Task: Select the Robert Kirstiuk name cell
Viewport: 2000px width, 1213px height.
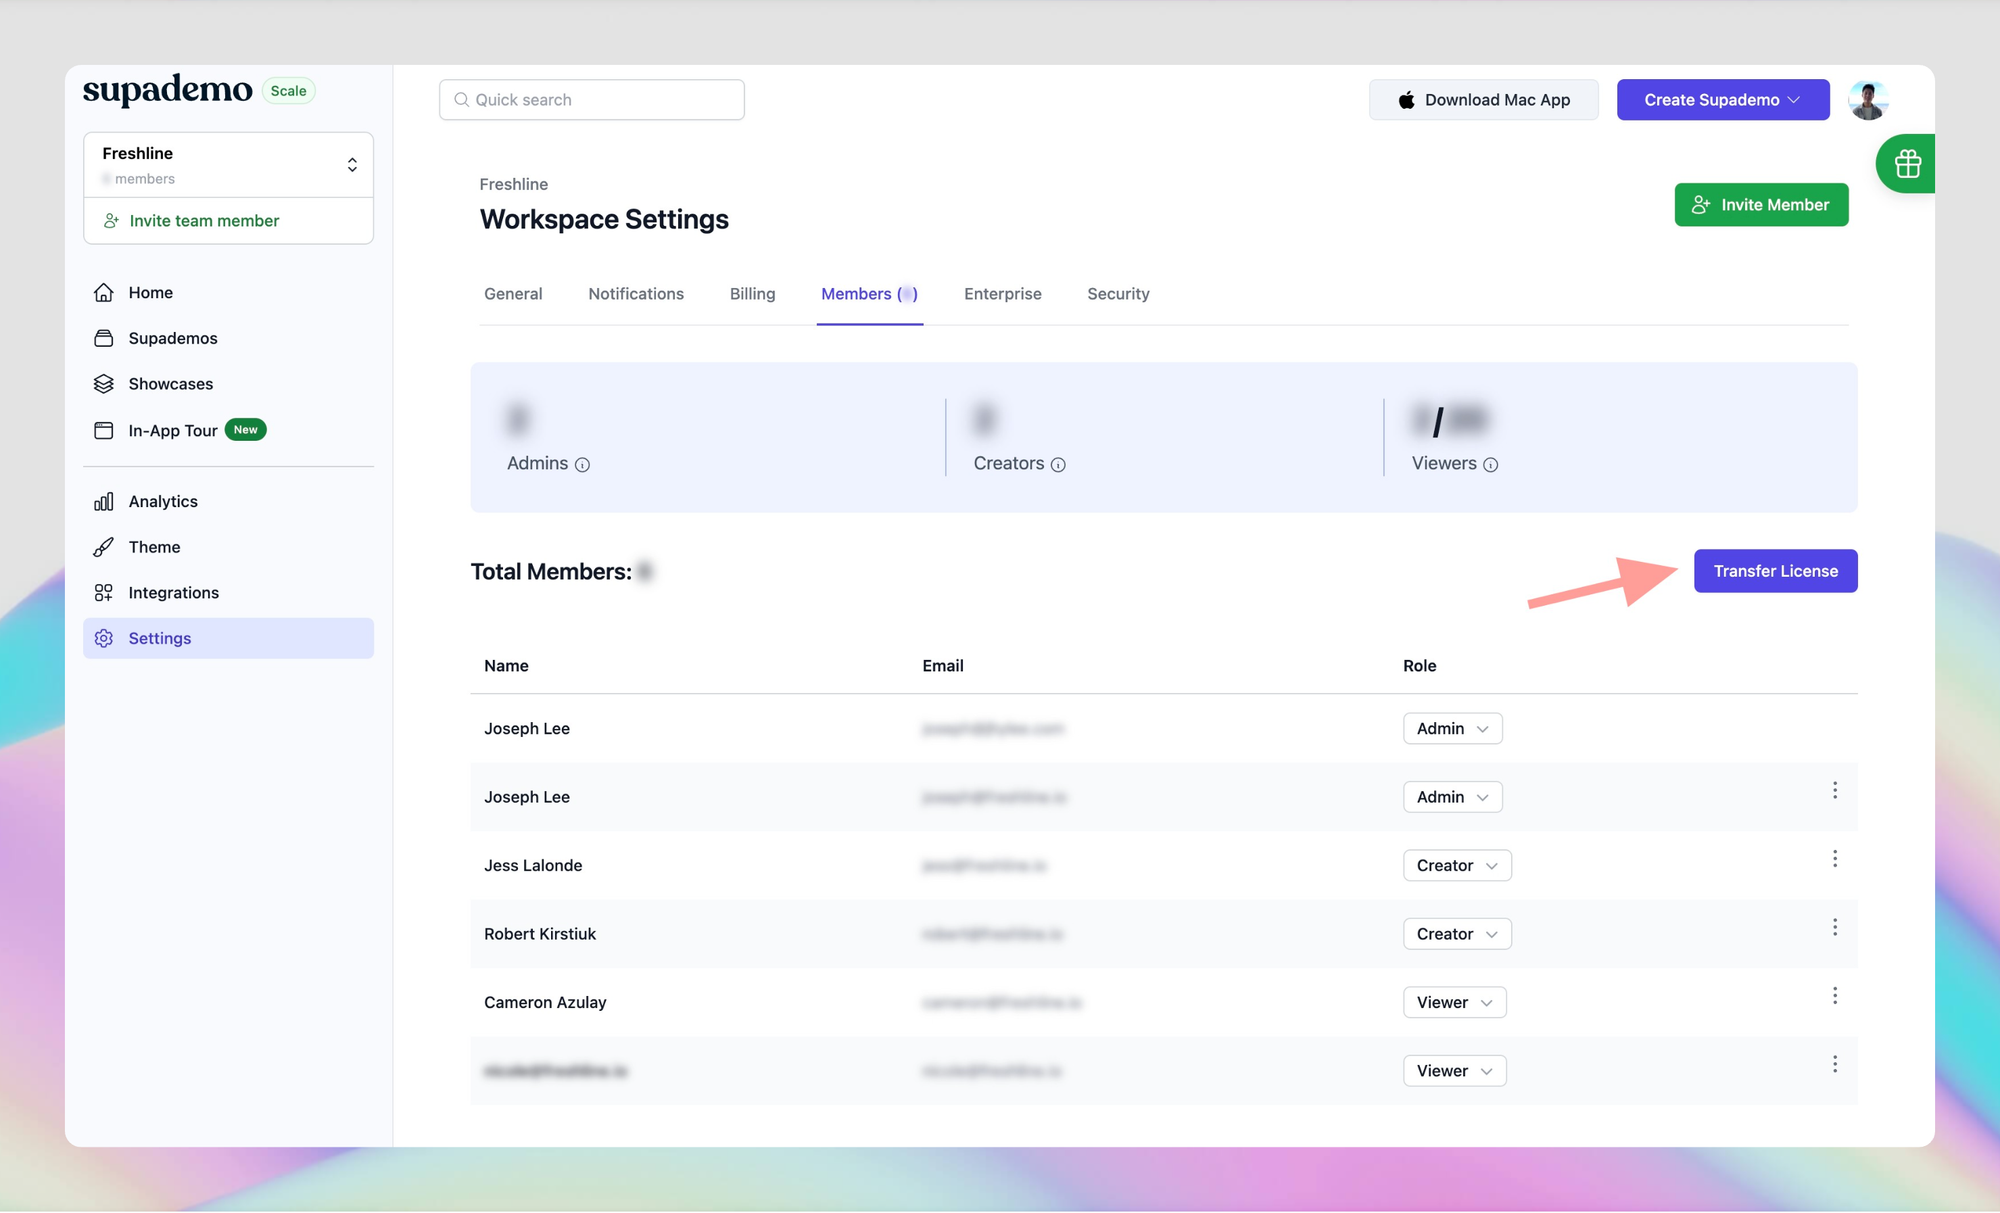Action: [x=540, y=934]
